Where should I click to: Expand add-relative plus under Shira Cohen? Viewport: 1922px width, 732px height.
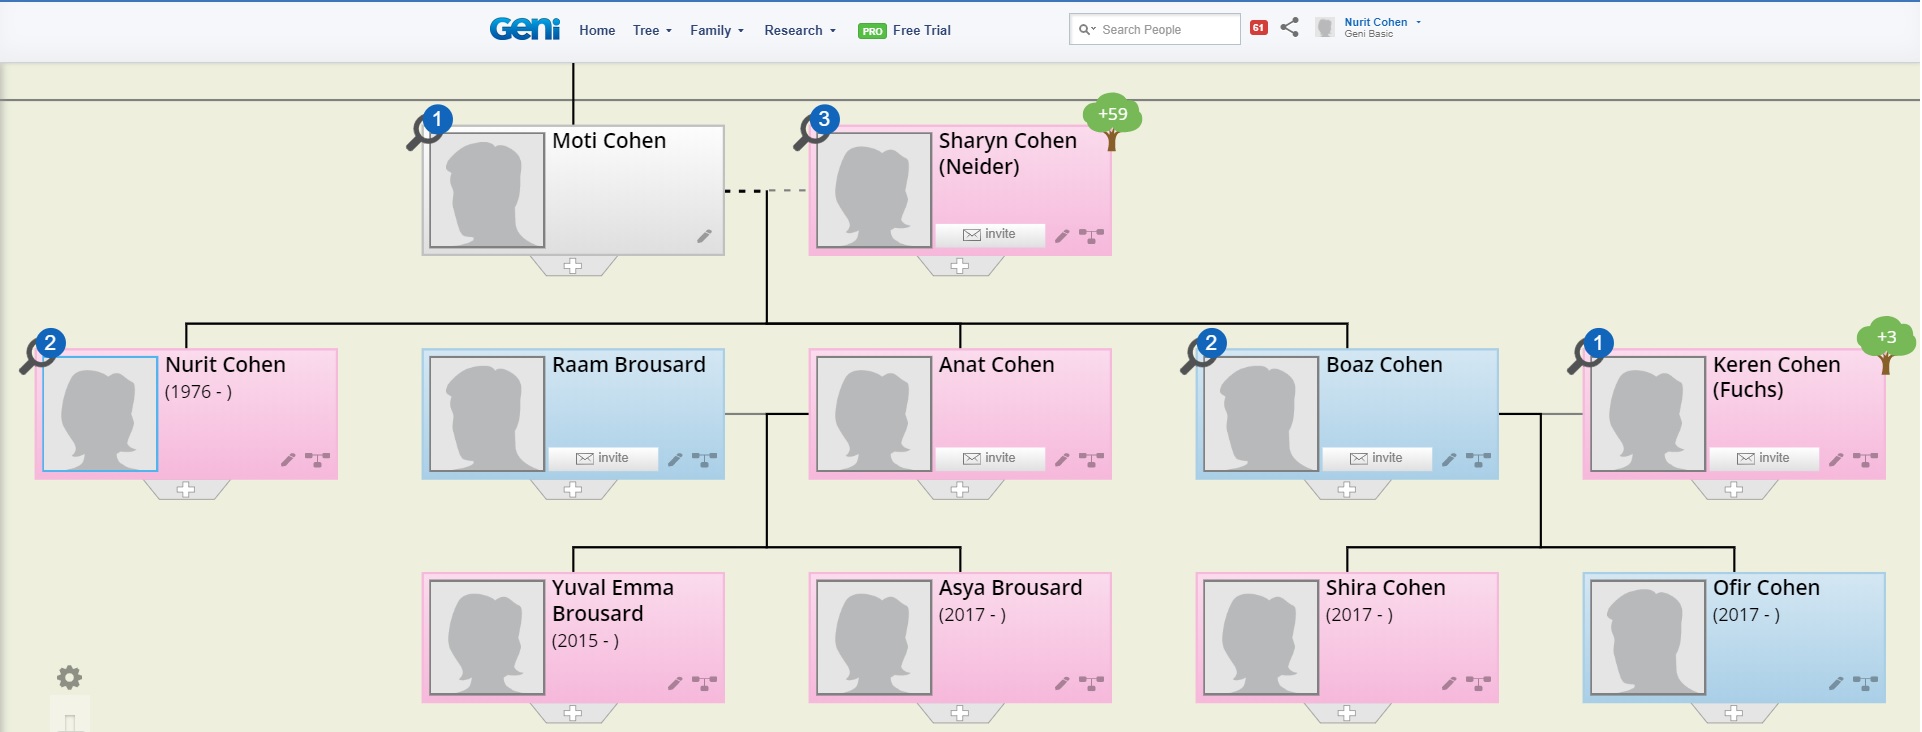click(x=1347, y=713)
